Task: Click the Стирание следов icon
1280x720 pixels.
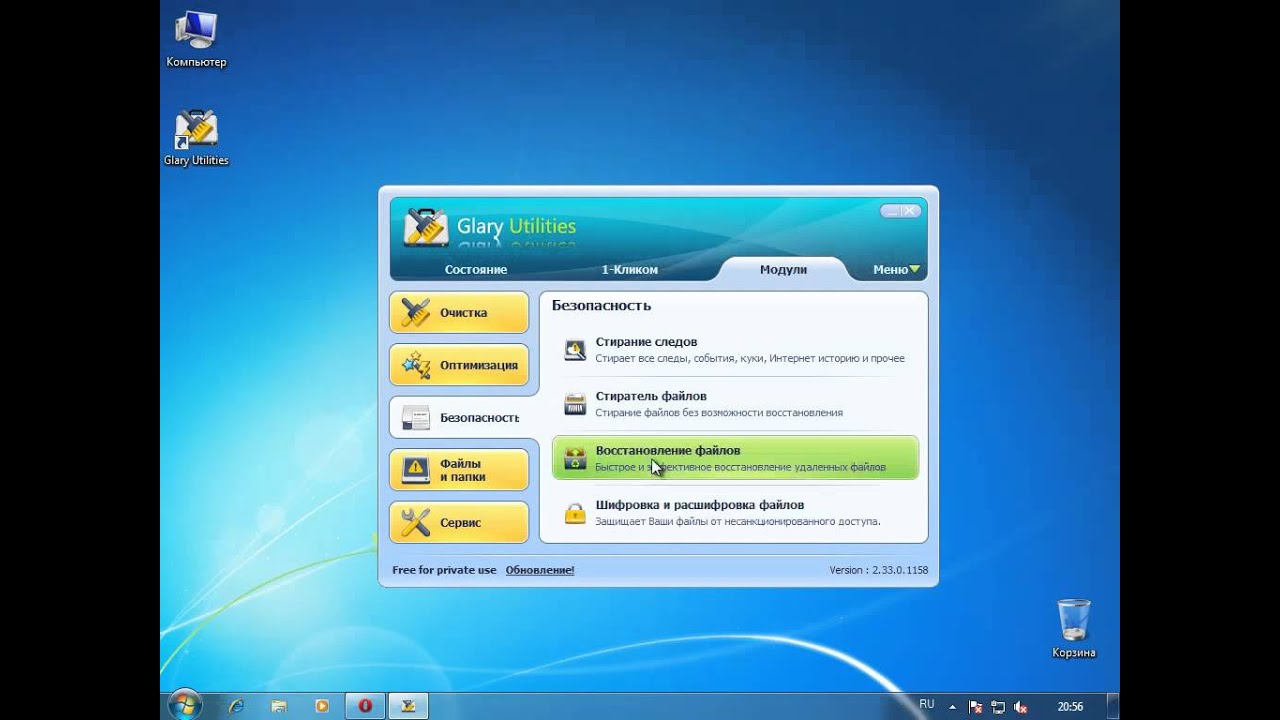Action: [x=575, y=350]
